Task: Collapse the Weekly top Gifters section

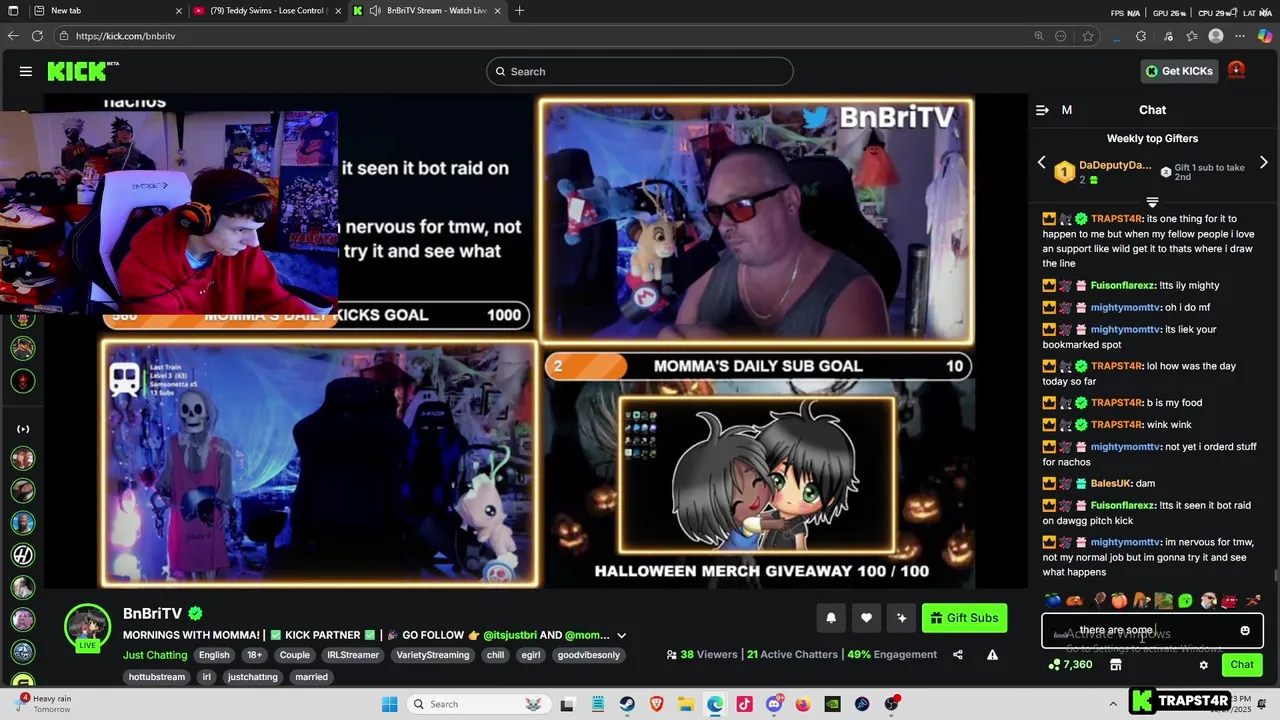Action: [x=1152, y=202]
